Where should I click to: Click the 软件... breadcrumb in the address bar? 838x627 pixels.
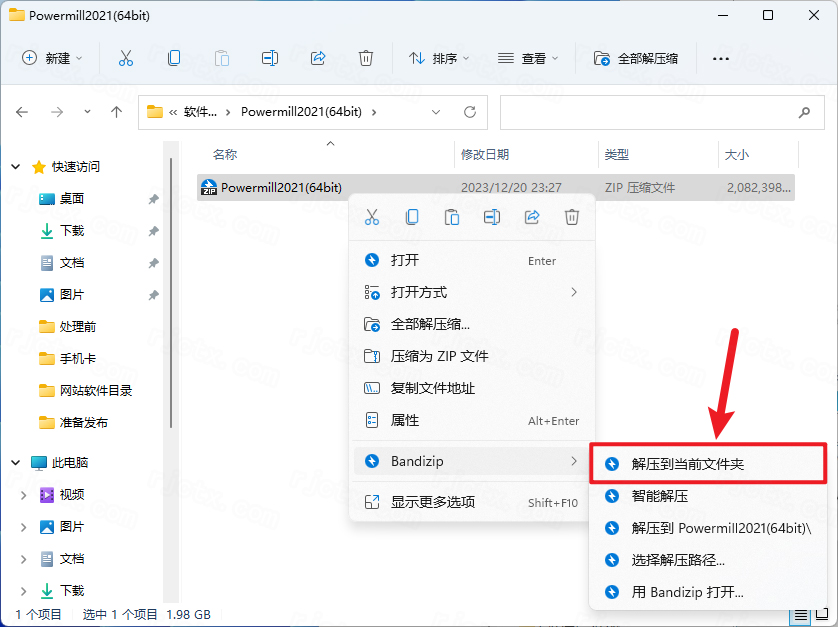click(x=200, y=112)
